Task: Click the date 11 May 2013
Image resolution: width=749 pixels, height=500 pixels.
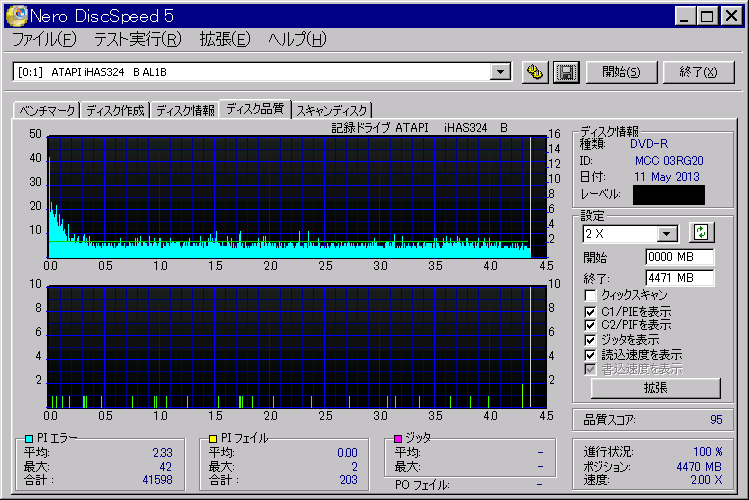Action: pos(667,177)
